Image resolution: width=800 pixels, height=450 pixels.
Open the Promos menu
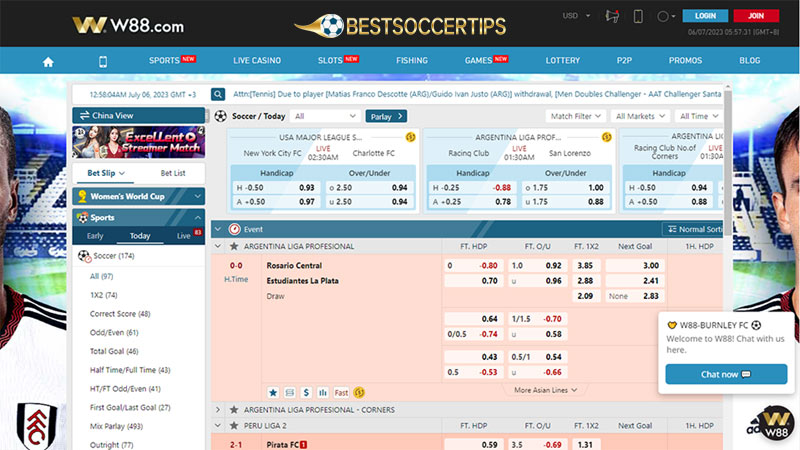685,61
